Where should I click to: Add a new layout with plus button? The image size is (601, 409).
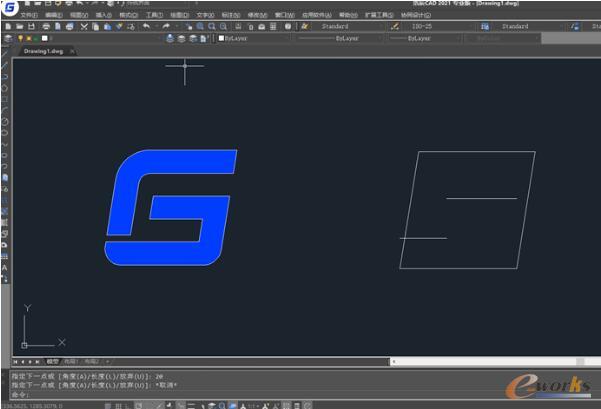point(108,361)
